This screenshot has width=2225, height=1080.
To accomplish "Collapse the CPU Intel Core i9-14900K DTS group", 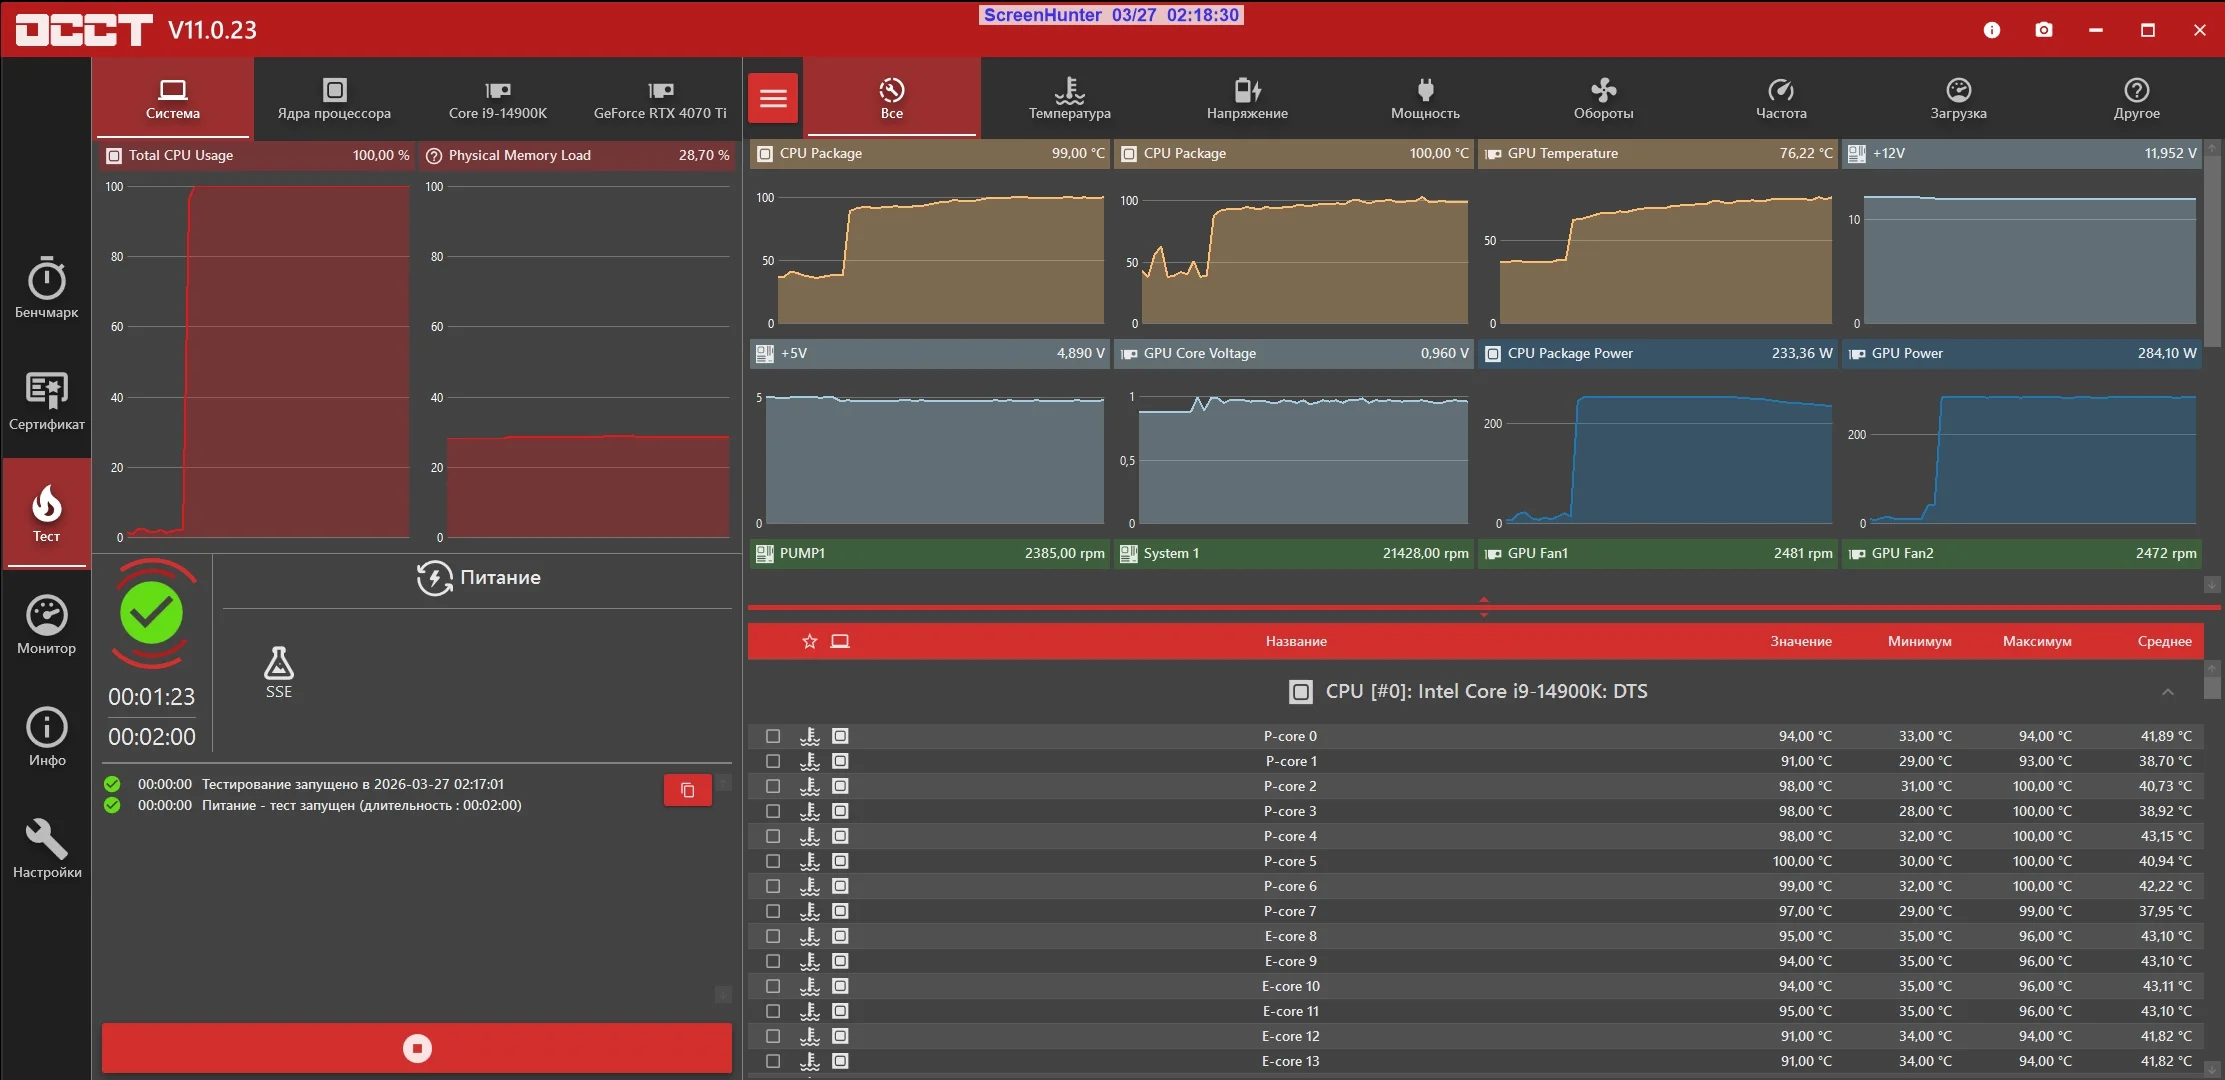I will [x=2167, y=692].
